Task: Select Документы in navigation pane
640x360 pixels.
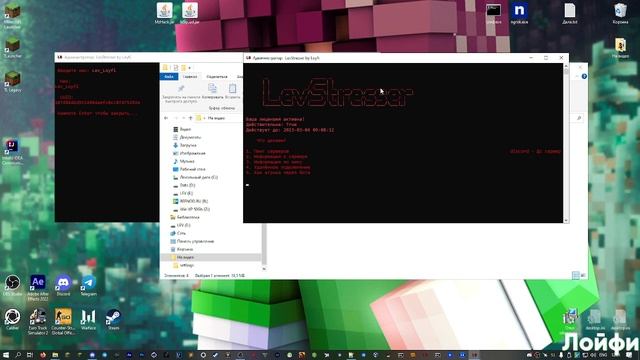Action: pos(190,137)
